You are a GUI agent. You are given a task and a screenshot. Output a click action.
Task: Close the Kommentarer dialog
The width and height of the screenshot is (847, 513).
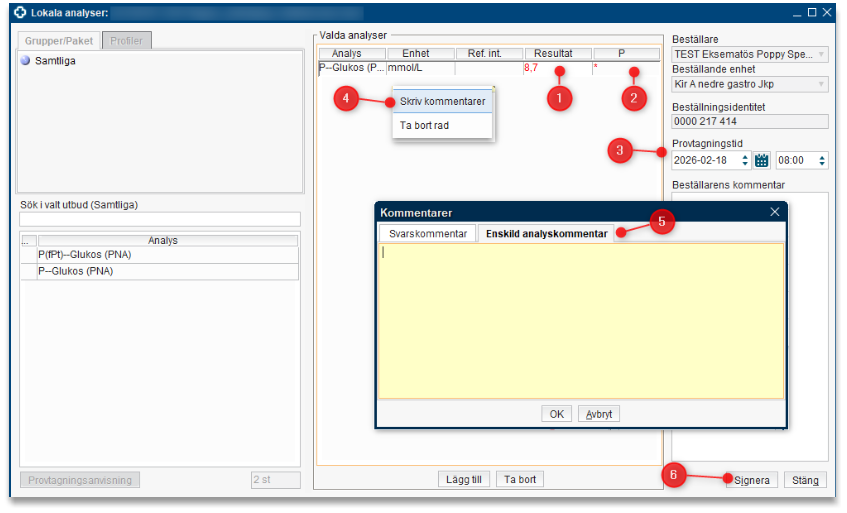click(774, 212)
